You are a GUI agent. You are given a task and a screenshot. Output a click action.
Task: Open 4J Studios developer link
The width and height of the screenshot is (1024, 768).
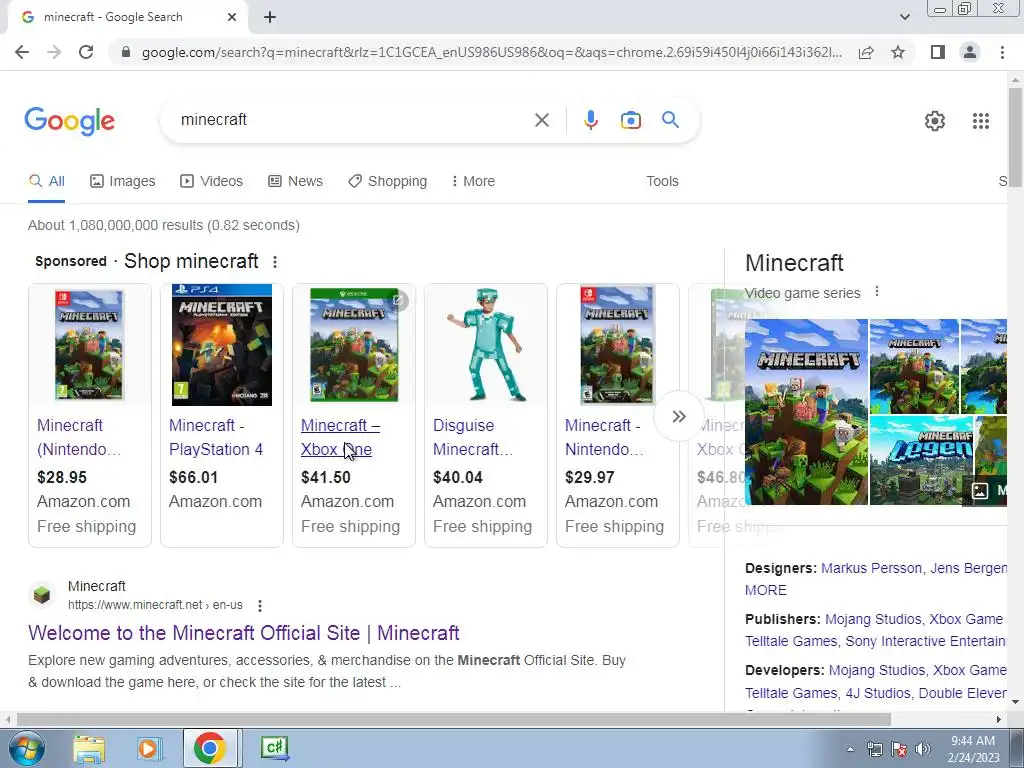(x=878, y=693)
